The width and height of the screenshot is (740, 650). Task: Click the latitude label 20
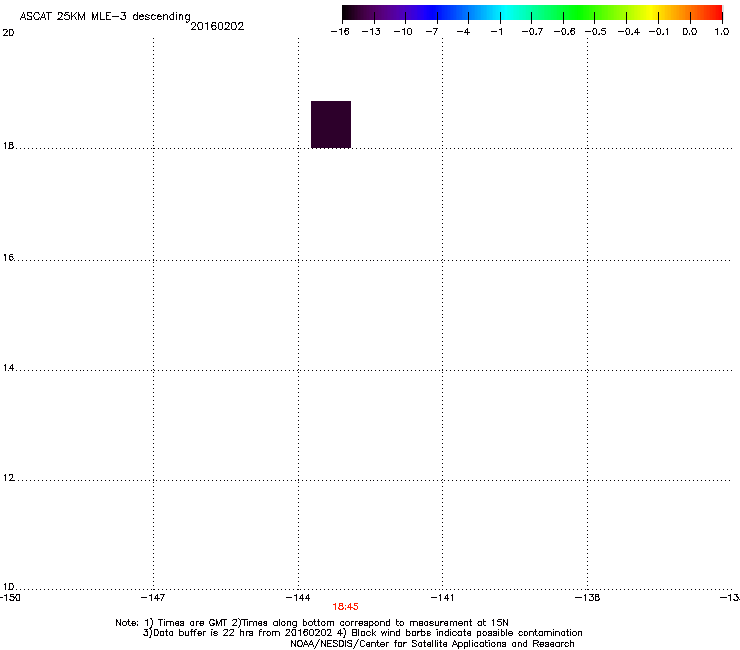(8, 33)
